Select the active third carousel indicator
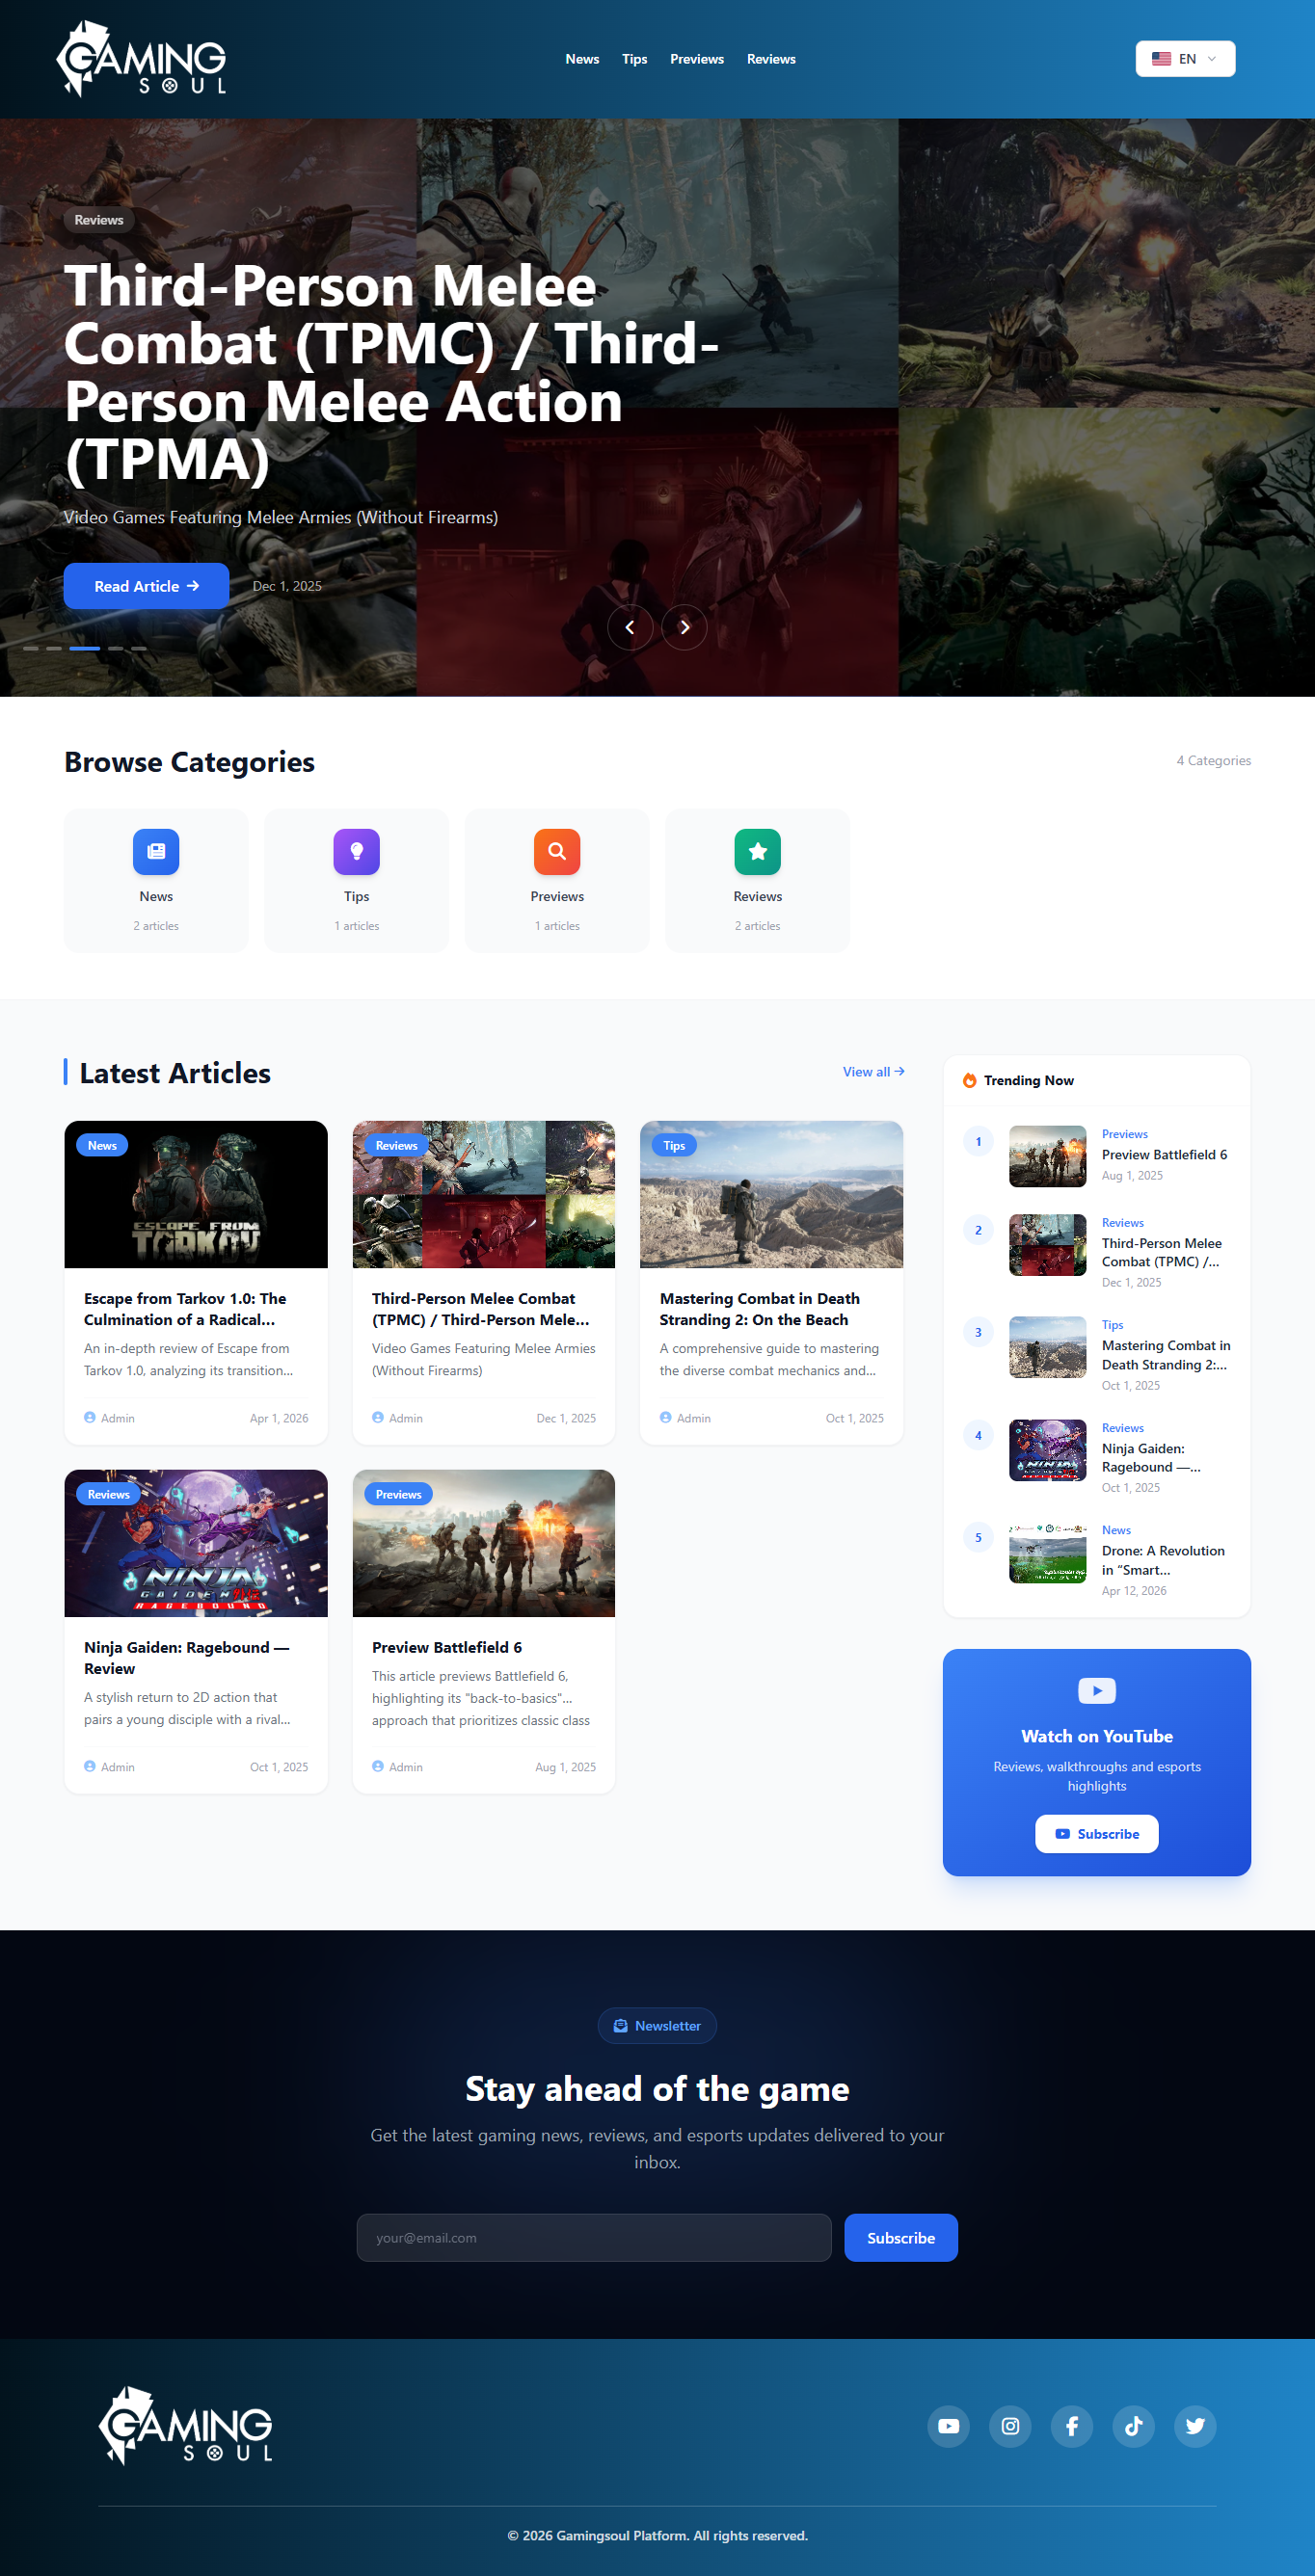Viewport: 1315px width, 2576px height. 85,648
